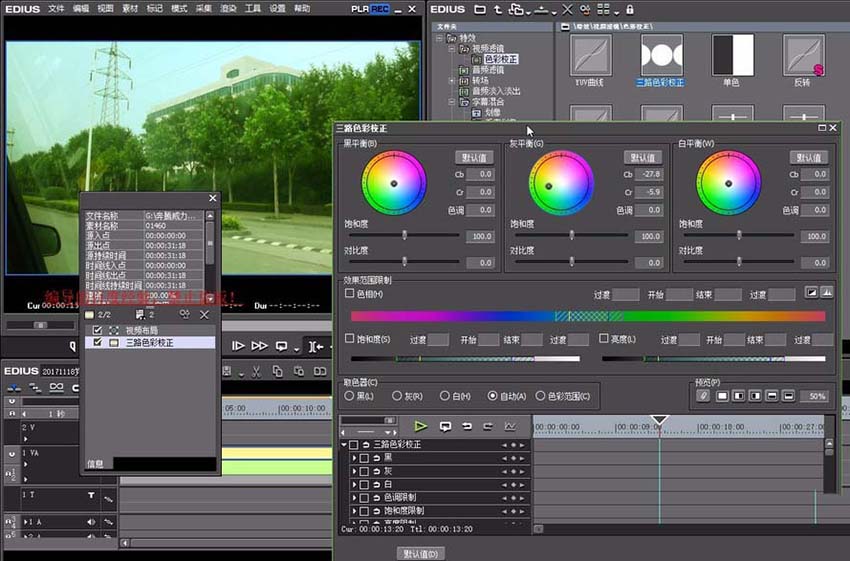Open the 素材 menu
Image resolution: width=850 pixels, height=561 pixels.
130,9
